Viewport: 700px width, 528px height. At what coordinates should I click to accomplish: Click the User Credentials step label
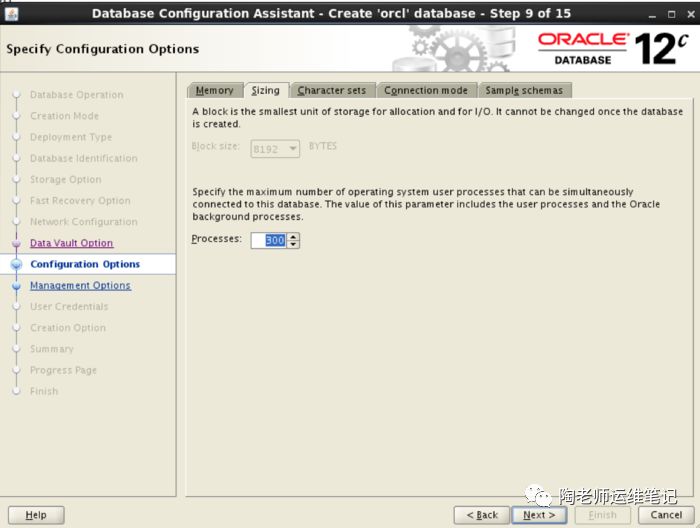pos(69,307)
